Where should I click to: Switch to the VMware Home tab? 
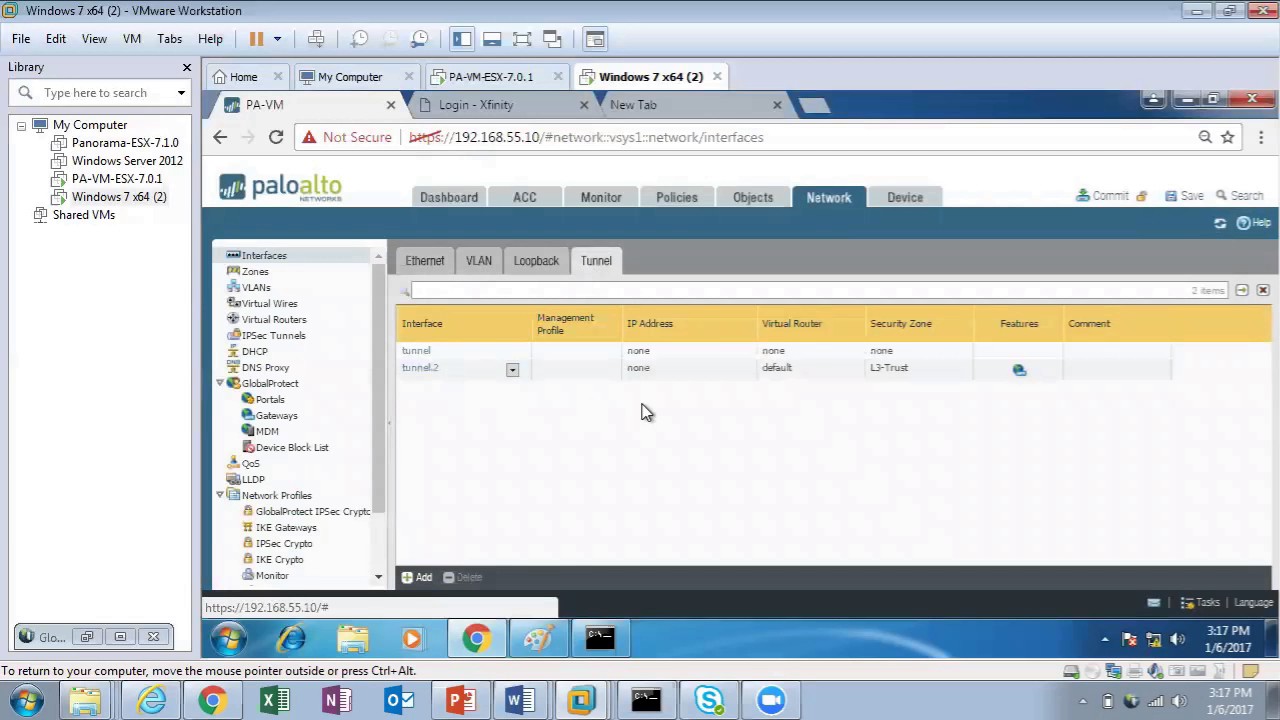click(243, 77)
